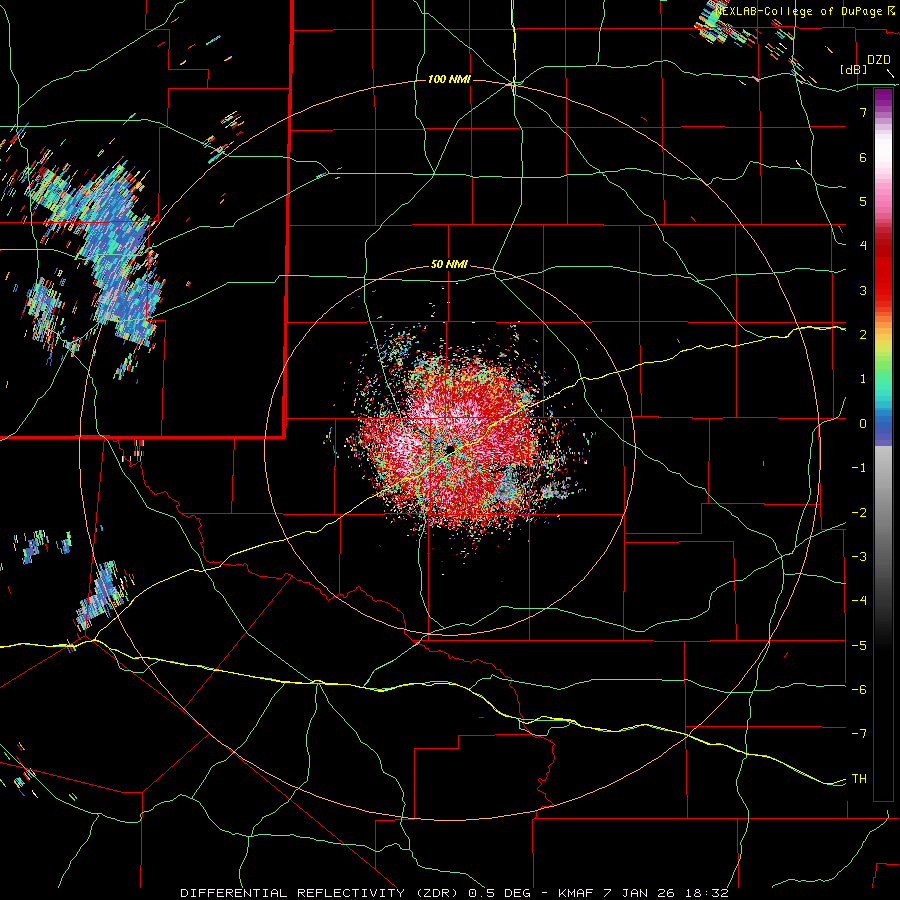This screenshot has height=900, width=900.
Task: Select the -6 value on the dB scale
Action: coord(859,690)
